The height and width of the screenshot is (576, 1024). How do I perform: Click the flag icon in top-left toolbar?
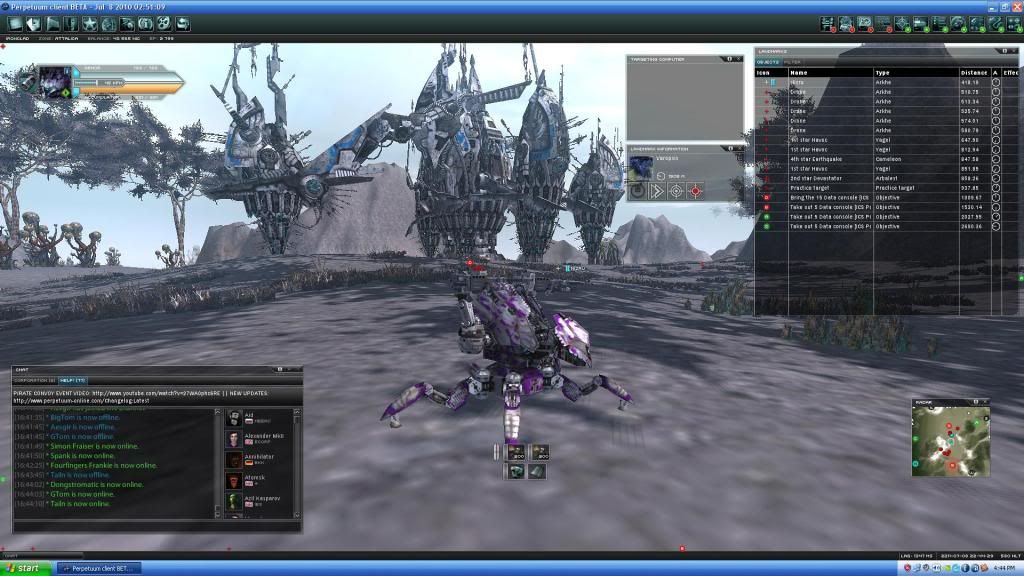click(x=52, y=24)
